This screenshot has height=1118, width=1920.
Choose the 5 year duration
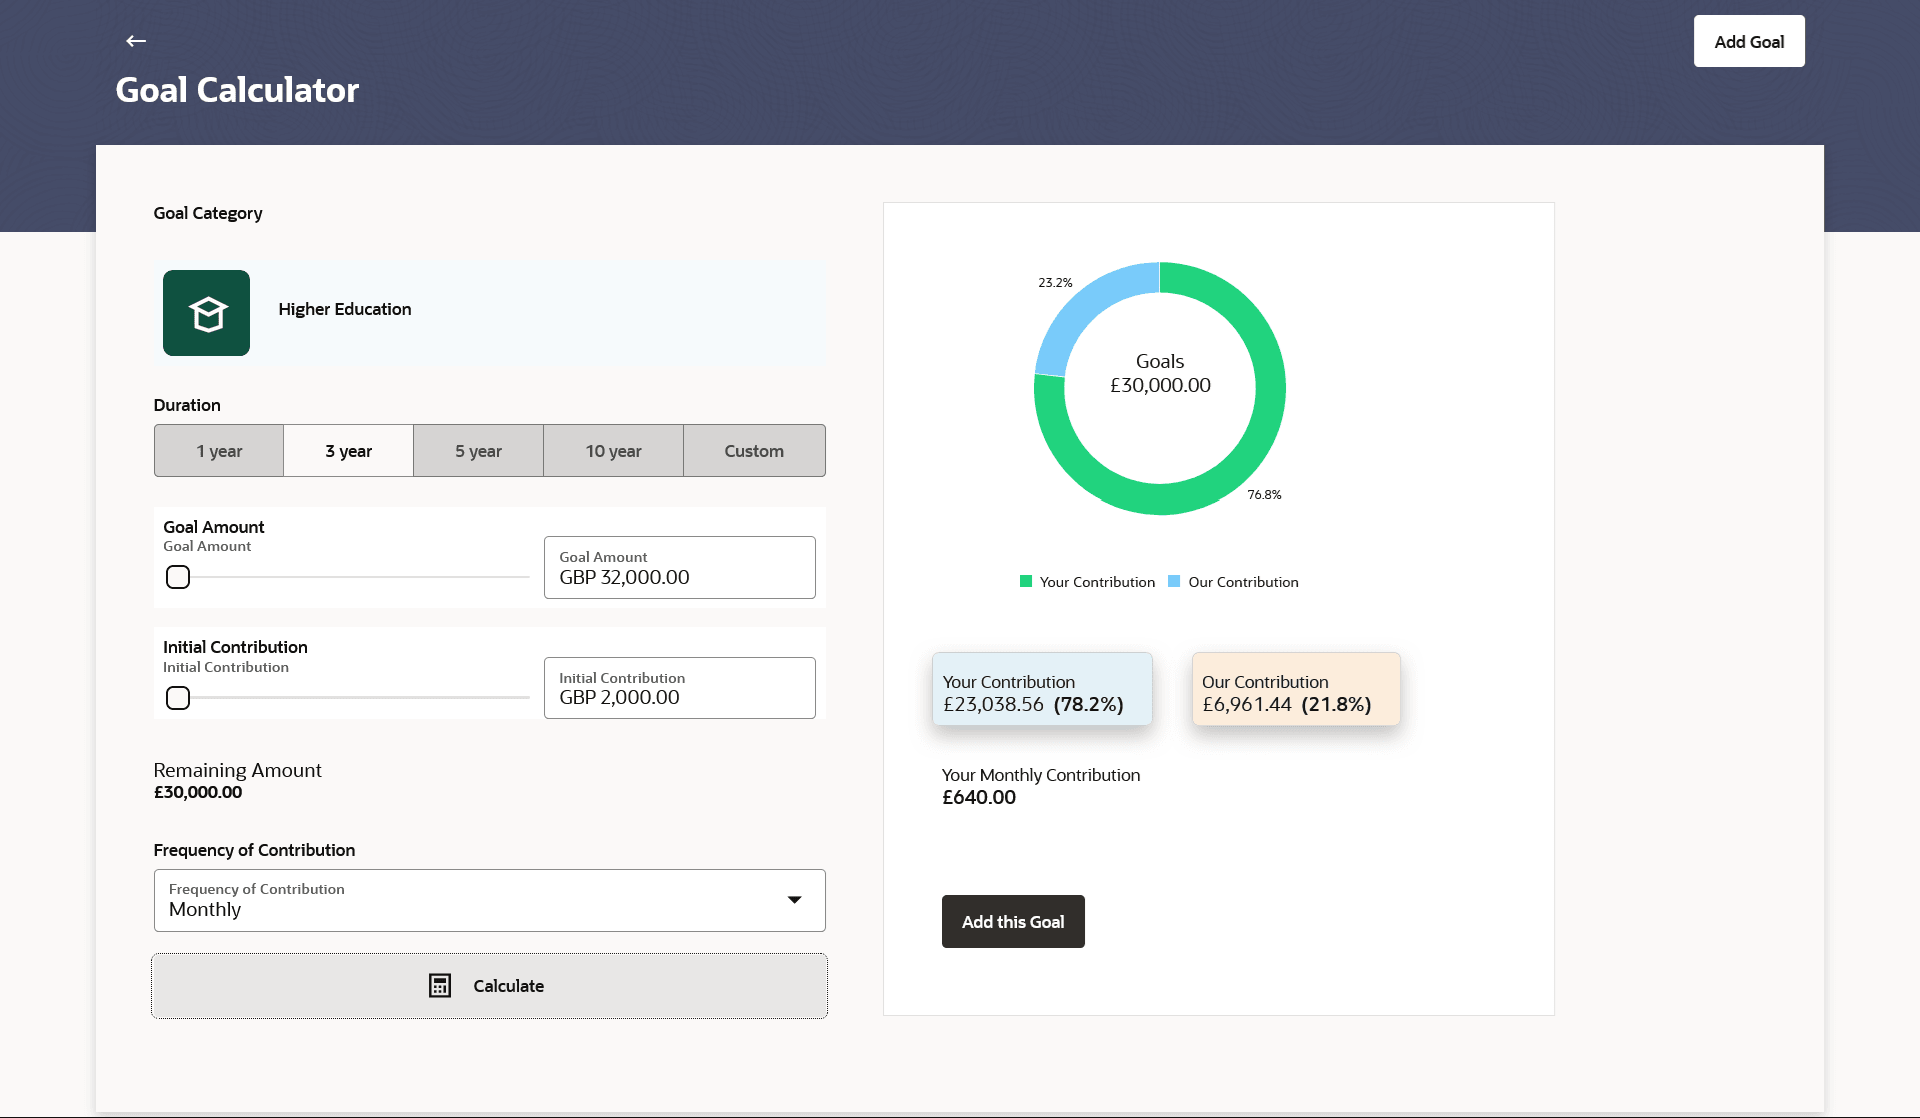tap(478, 451)
